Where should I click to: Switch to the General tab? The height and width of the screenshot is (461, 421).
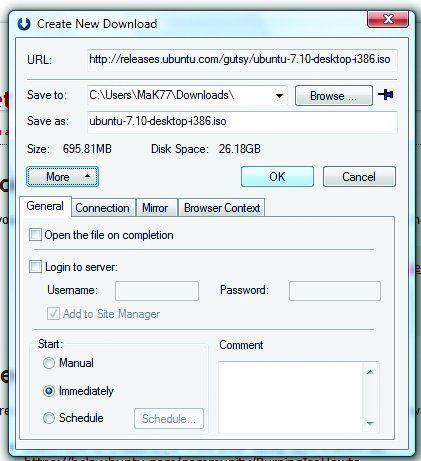[x=45, y=206]
